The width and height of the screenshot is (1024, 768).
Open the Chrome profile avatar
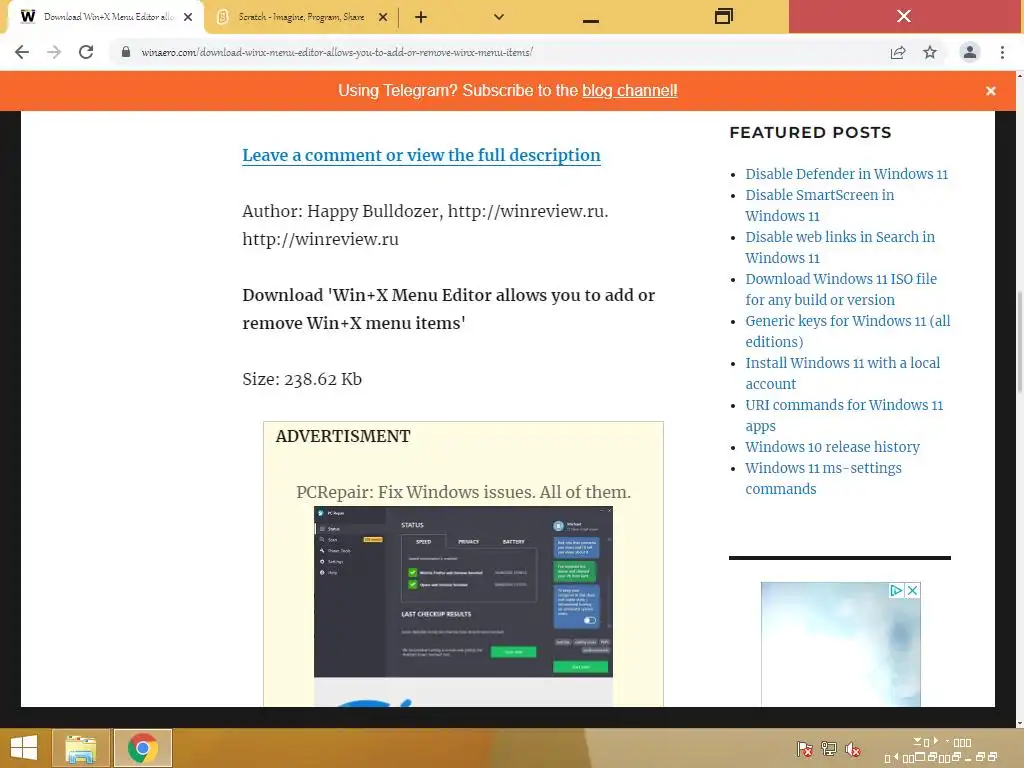(970, 52)
